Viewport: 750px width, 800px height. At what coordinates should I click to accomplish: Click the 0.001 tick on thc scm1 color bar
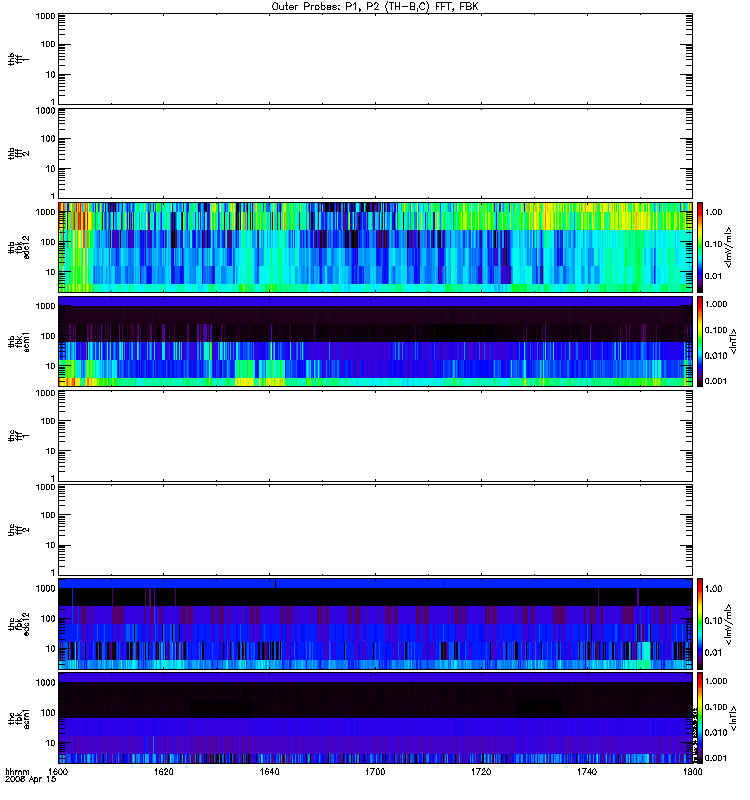coord(716,758)
